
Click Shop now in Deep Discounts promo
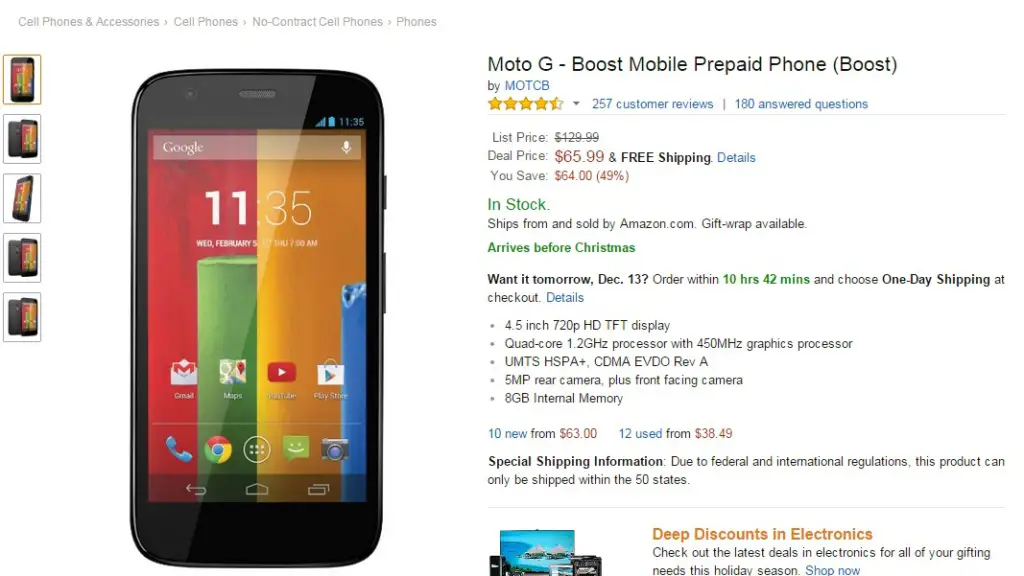click(832, 569)
